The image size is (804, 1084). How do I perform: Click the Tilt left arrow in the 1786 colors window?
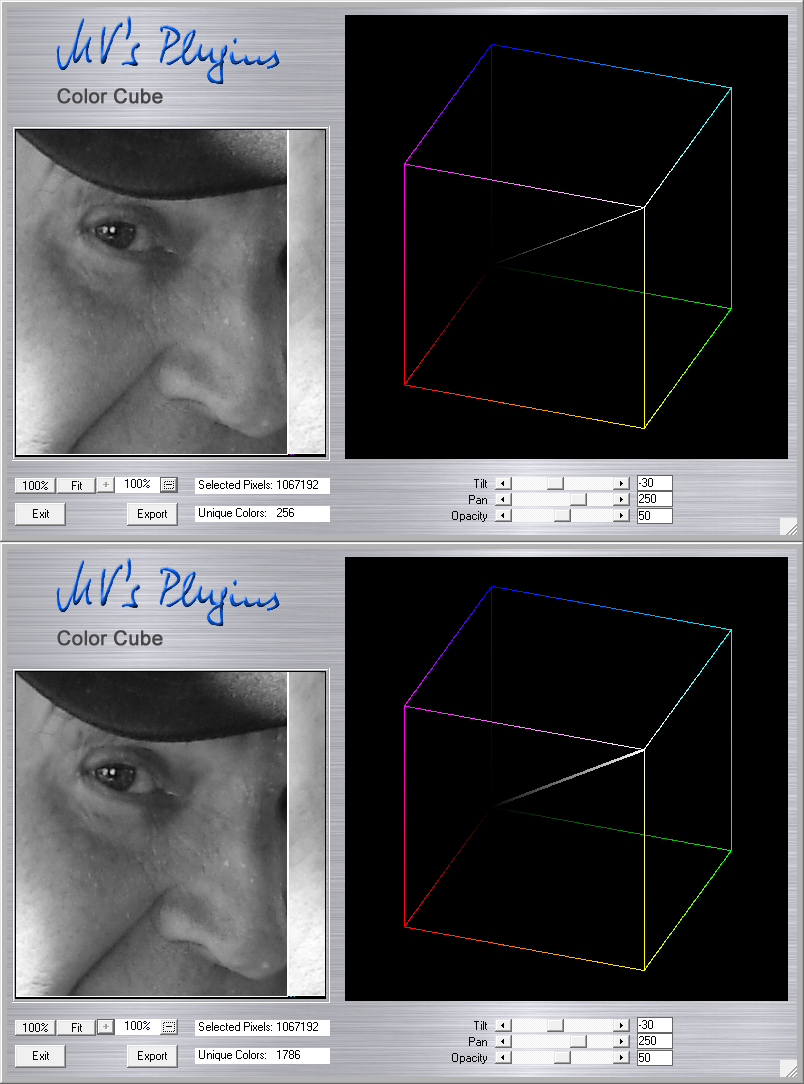(x=503, y=1025)
